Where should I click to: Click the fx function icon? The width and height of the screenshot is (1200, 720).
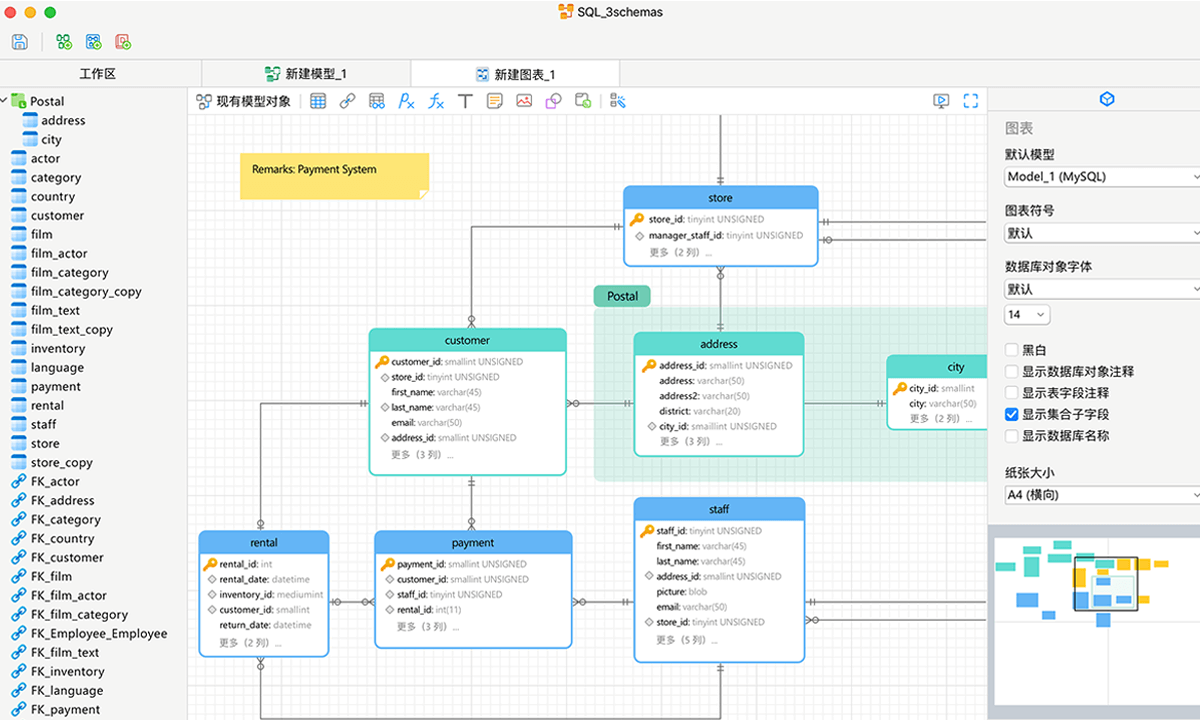pyautogui.click(x=436, y=101)
